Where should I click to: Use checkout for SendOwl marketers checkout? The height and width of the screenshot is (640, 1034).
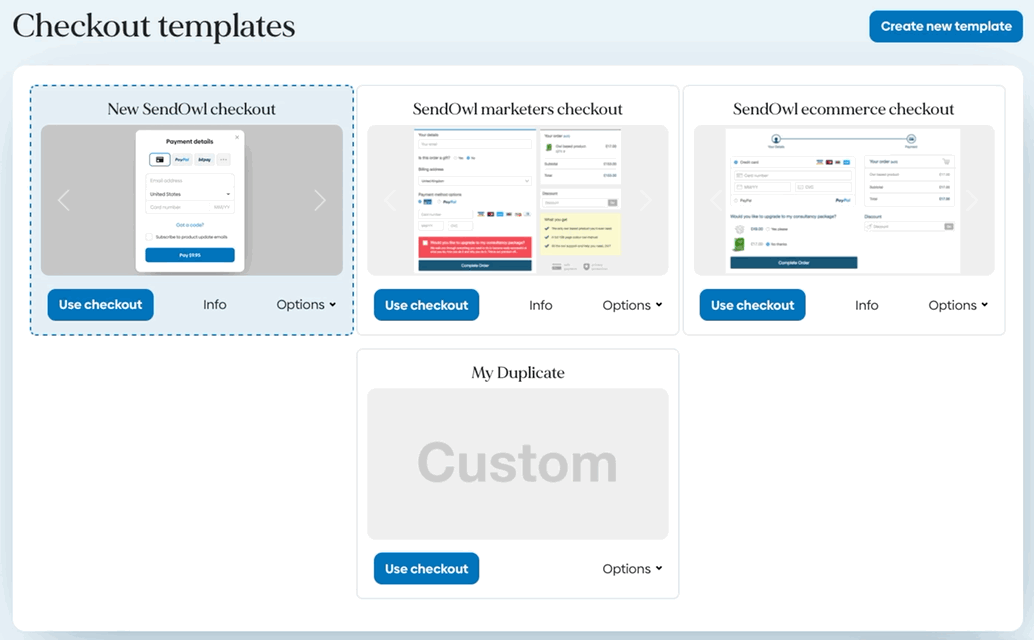click(x=427, y=305)
